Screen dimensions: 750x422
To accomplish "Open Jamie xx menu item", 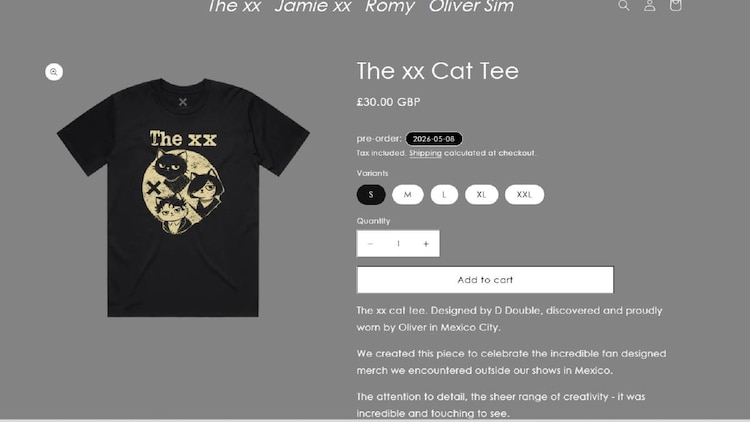I will (313, 6).
